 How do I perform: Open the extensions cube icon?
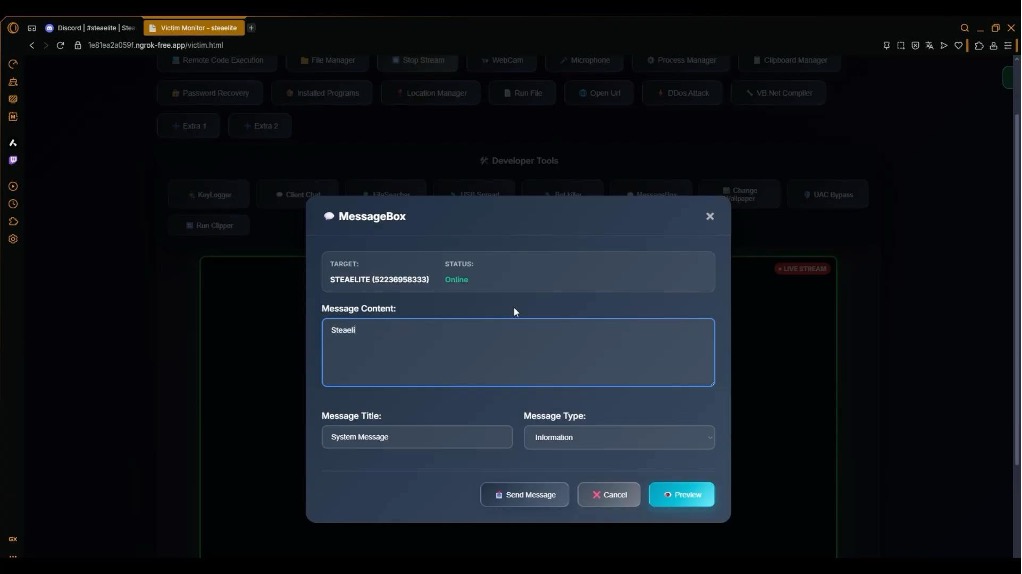[x=979, y=45]
